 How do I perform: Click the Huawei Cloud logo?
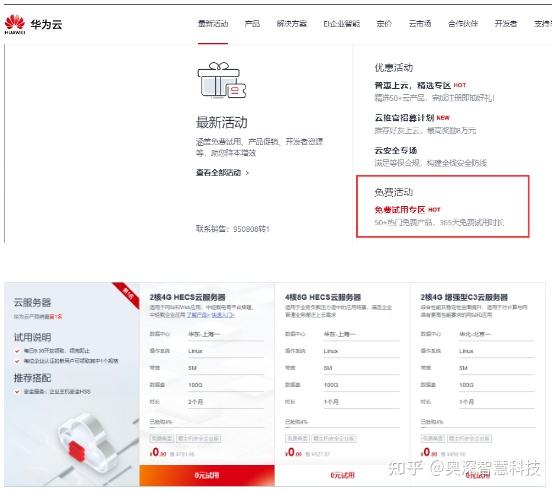33,24
